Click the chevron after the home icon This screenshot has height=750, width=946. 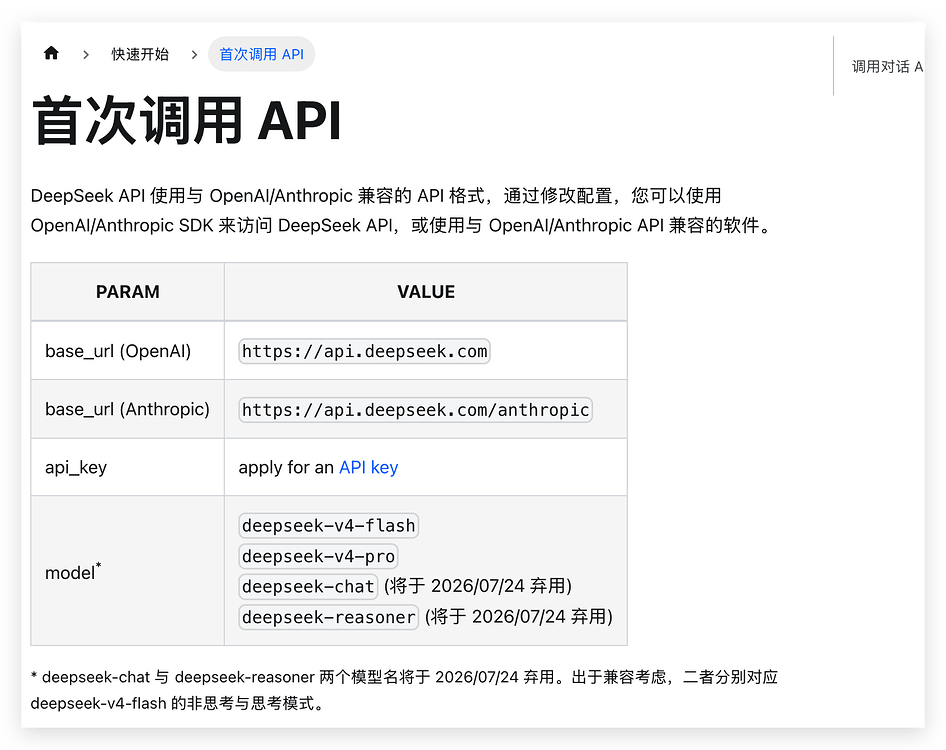[86, 54]
